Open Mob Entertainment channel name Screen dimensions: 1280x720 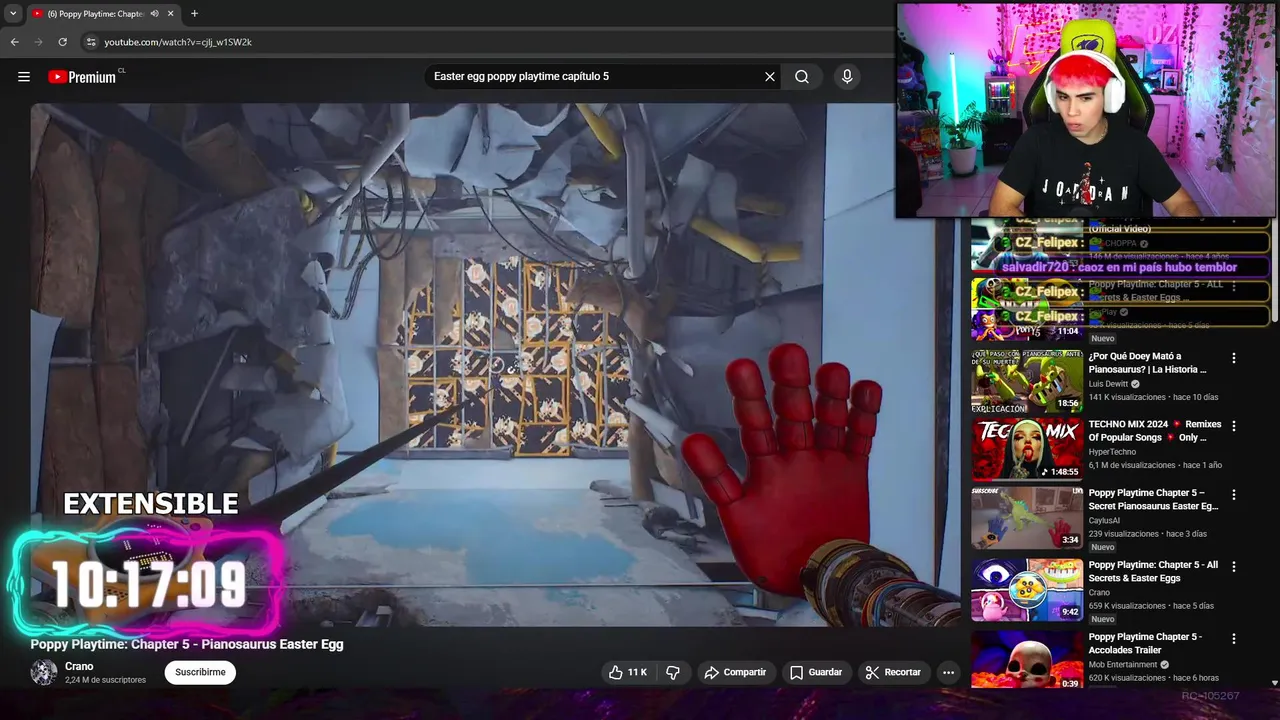pos(1123,665)
